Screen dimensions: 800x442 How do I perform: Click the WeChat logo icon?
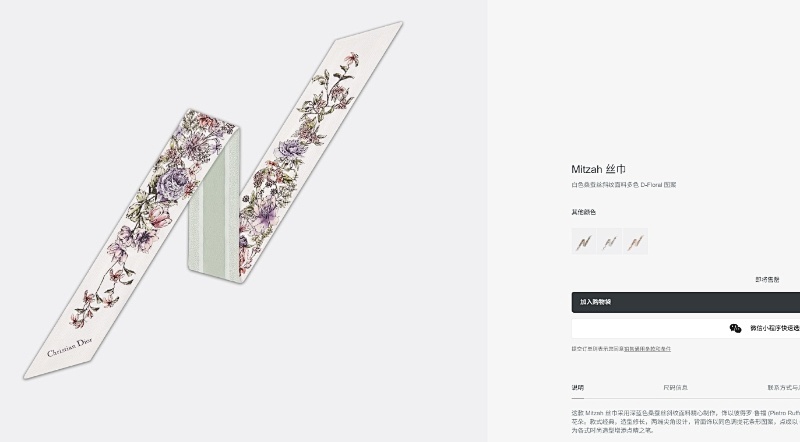click(x=736, y=328)
